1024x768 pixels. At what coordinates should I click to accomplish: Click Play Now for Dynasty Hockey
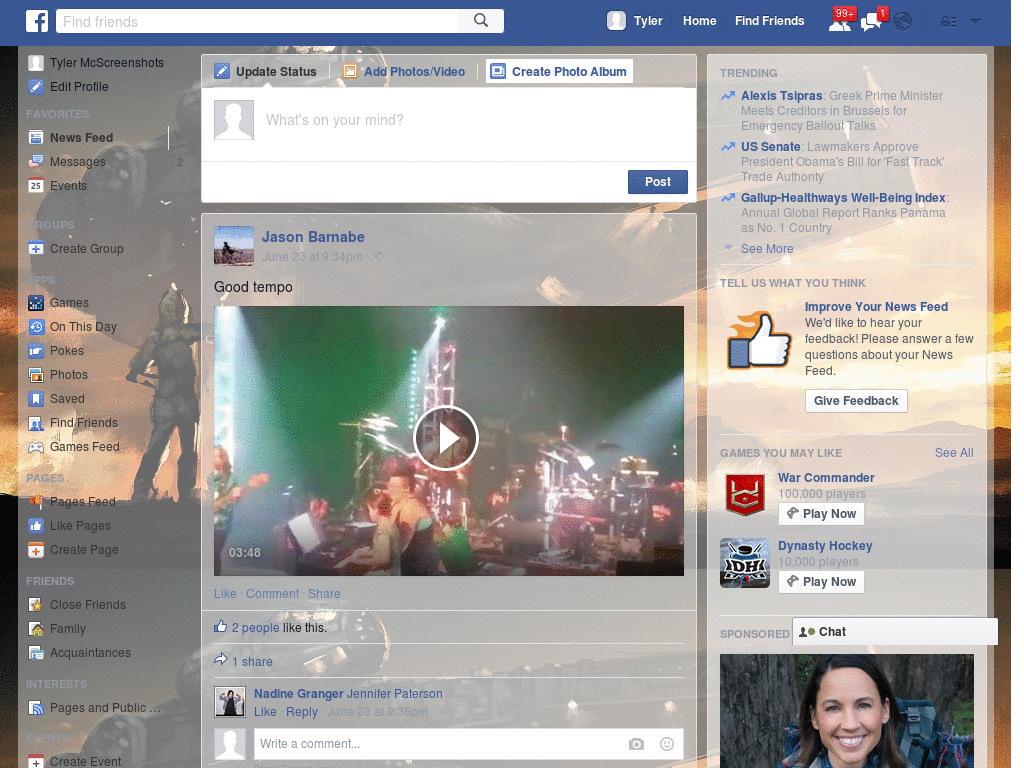tap(822, 581)
